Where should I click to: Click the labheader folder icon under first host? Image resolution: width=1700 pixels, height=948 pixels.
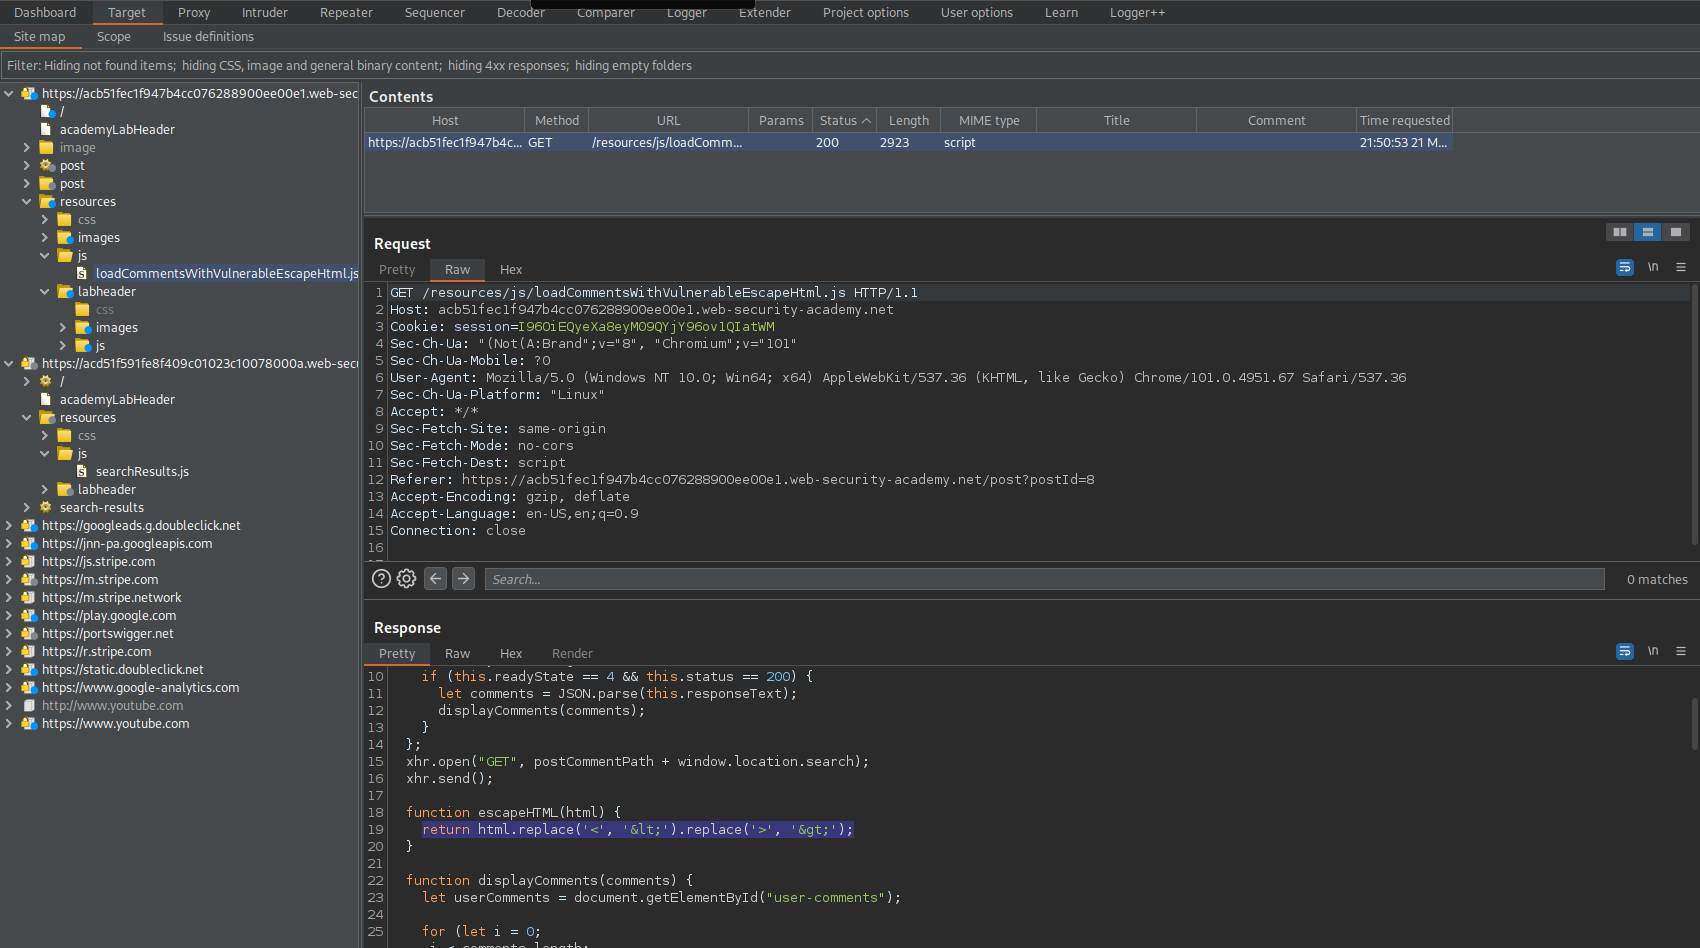(x=65, y=291)
